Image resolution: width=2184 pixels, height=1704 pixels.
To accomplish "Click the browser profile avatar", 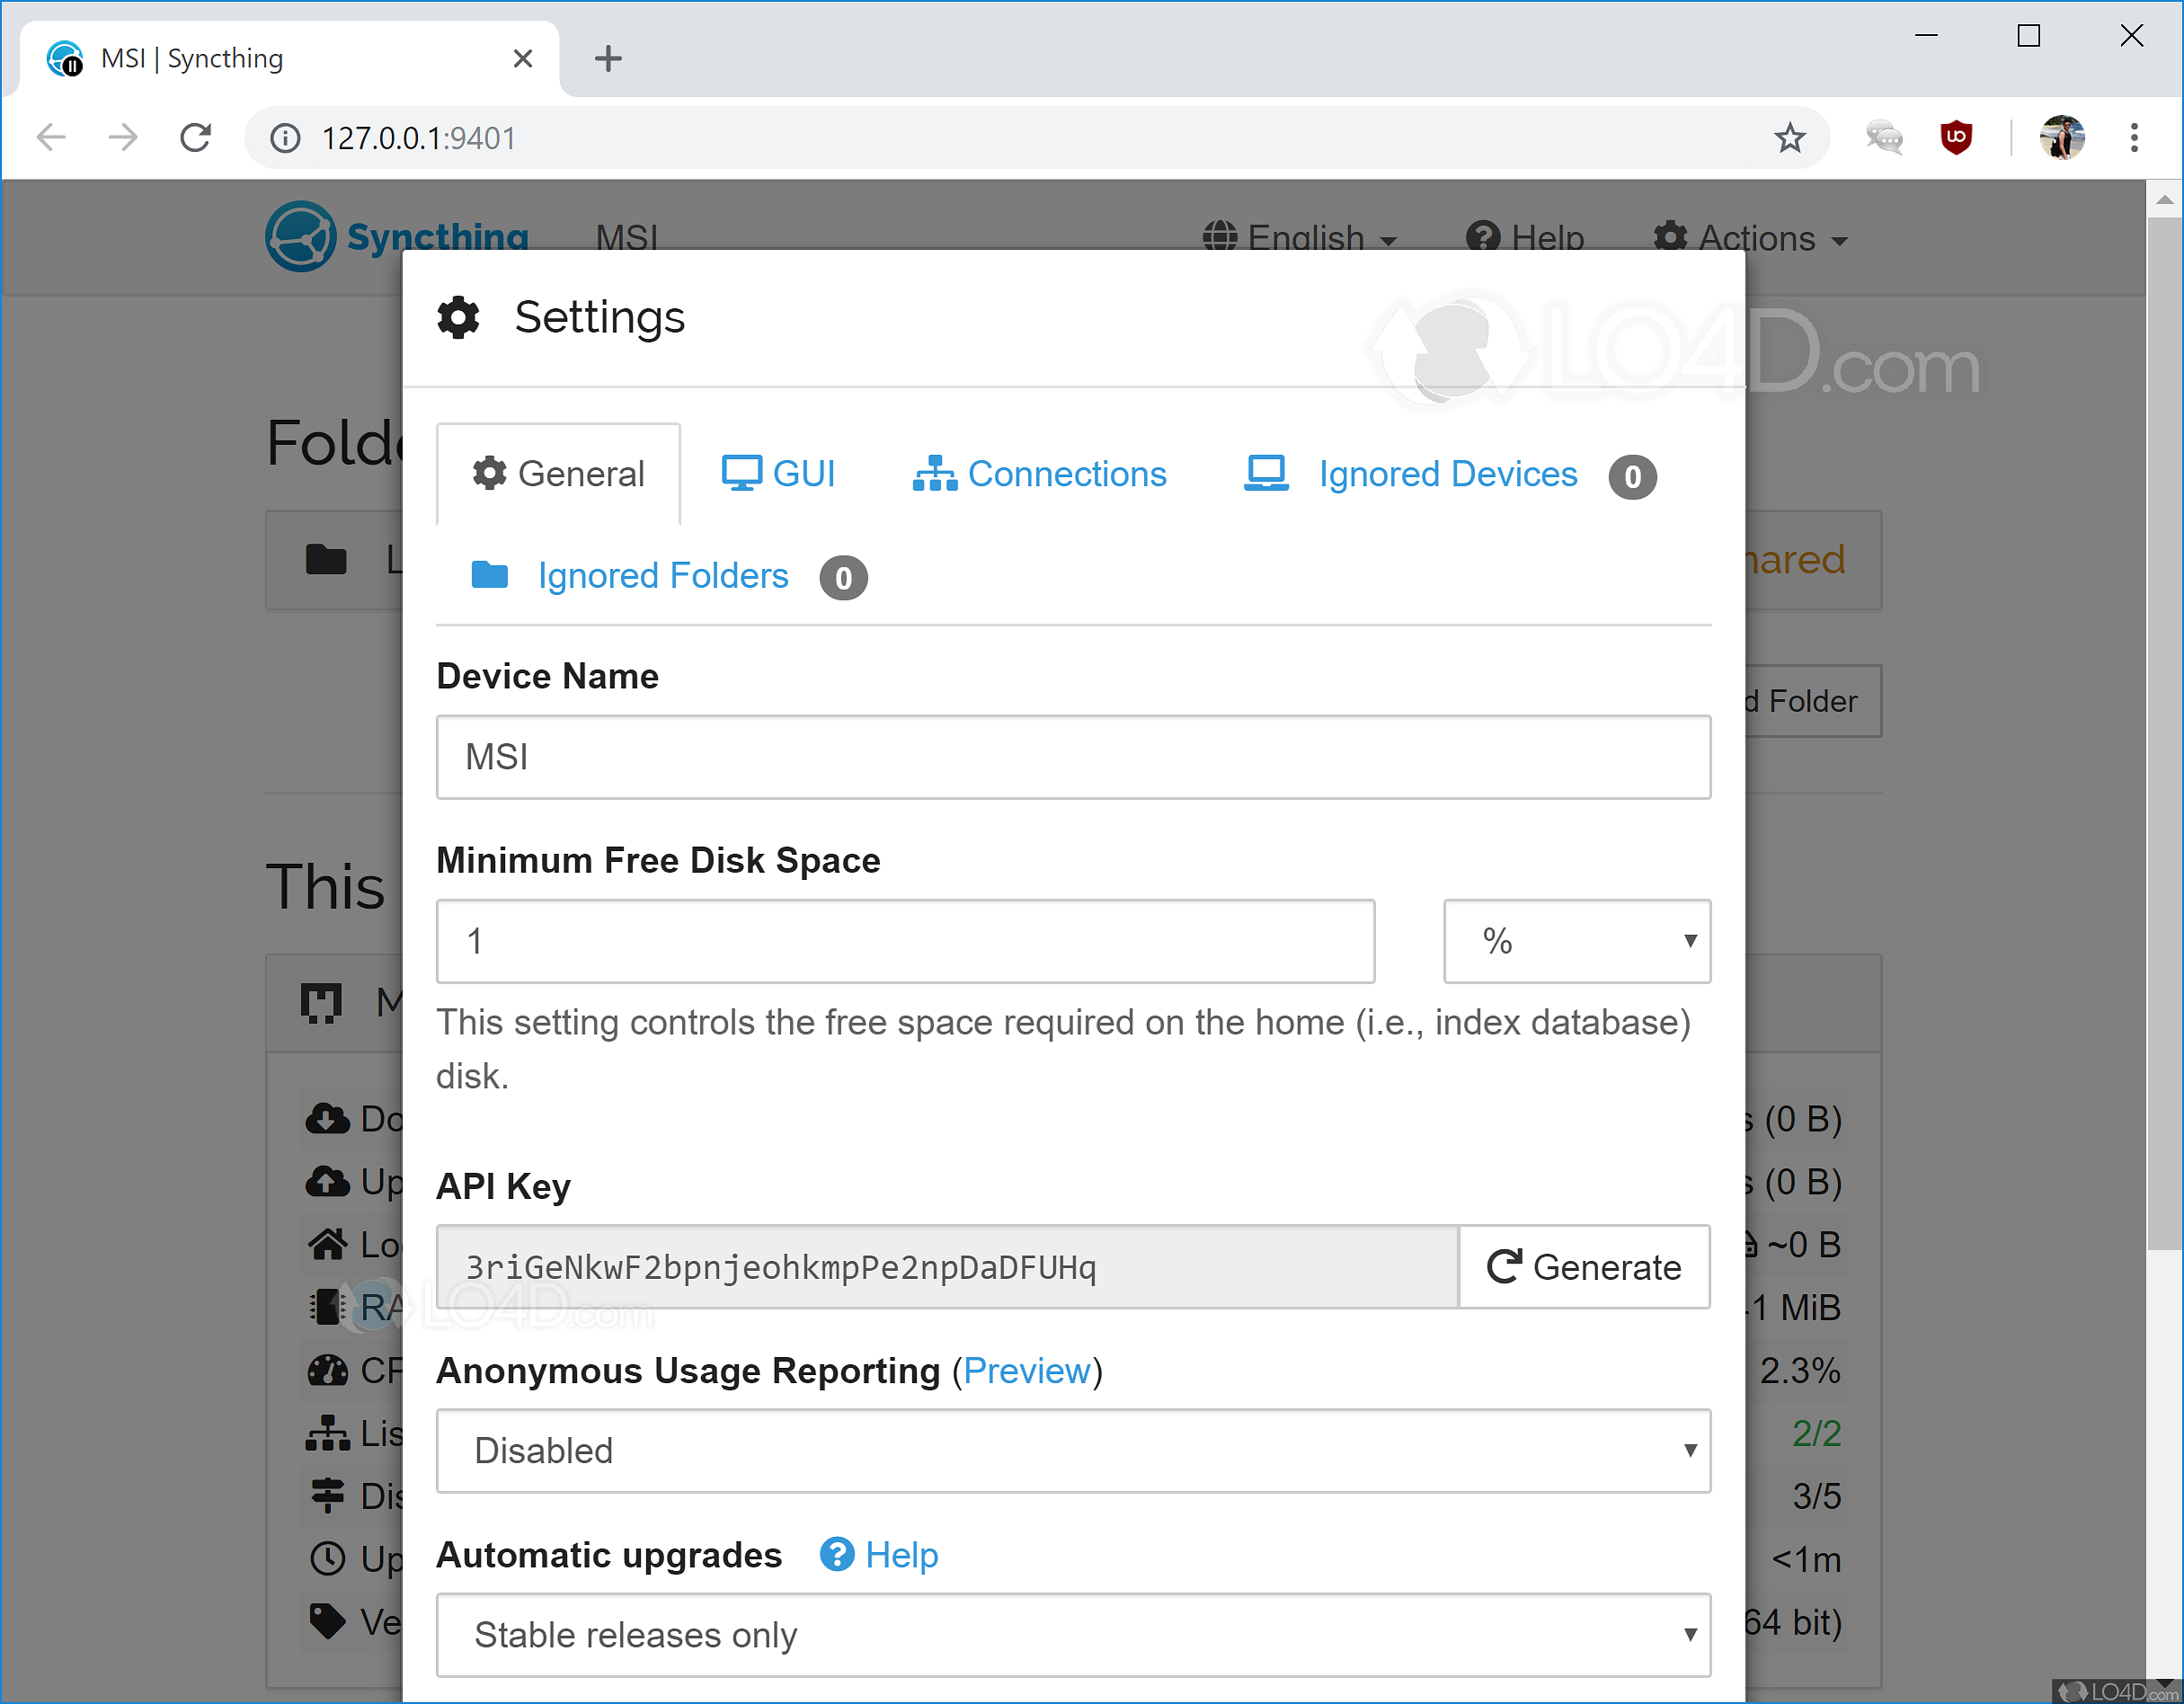I will click(2060, 137).
